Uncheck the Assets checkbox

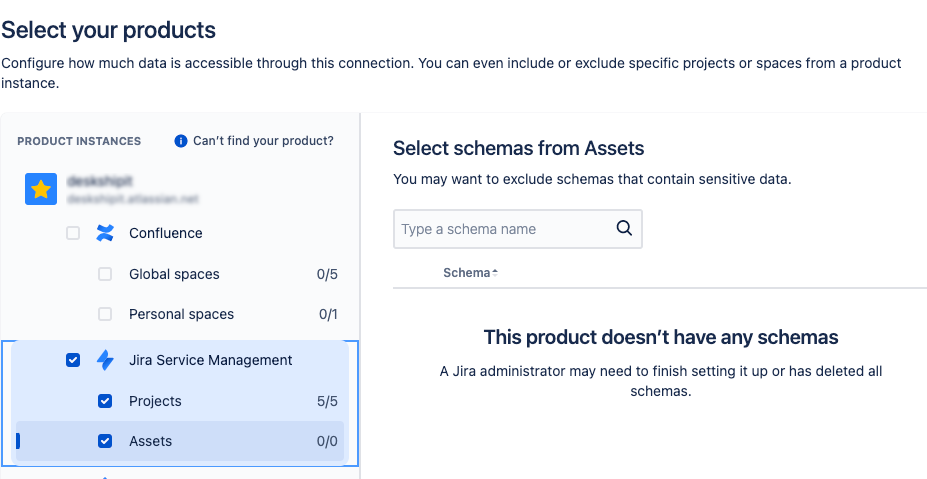(105, 441)
